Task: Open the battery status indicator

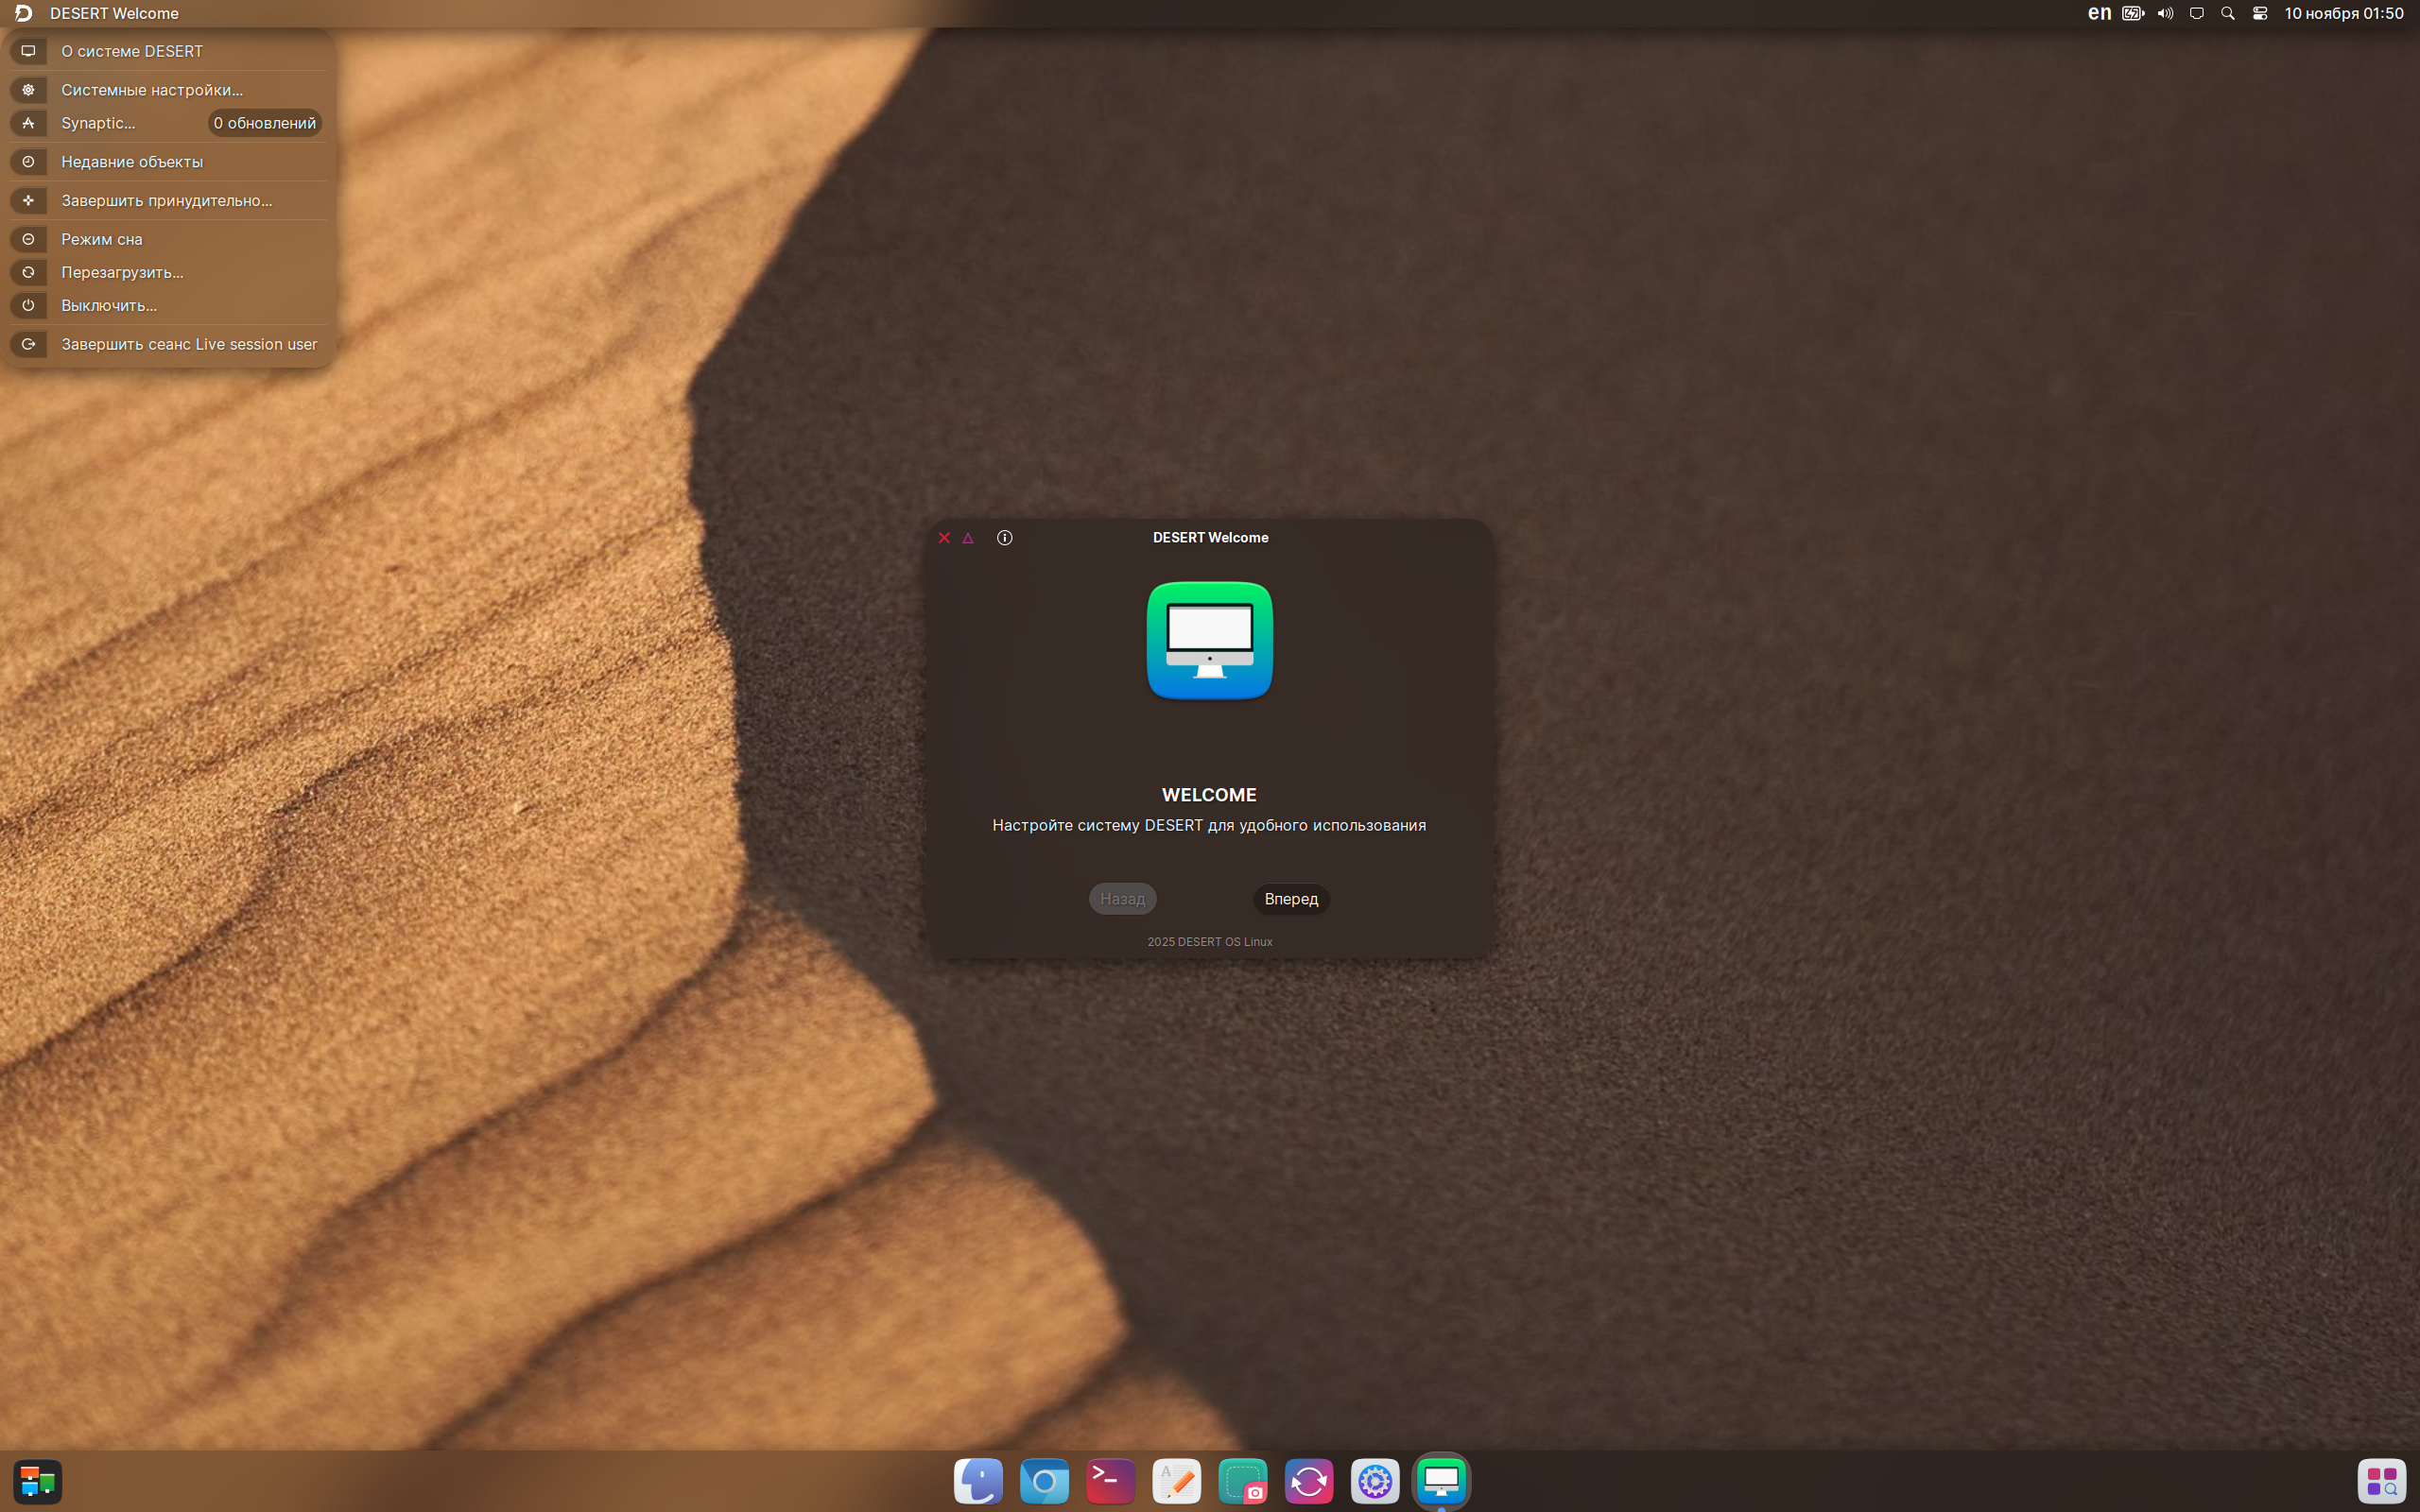Action: pos(2133,13)
